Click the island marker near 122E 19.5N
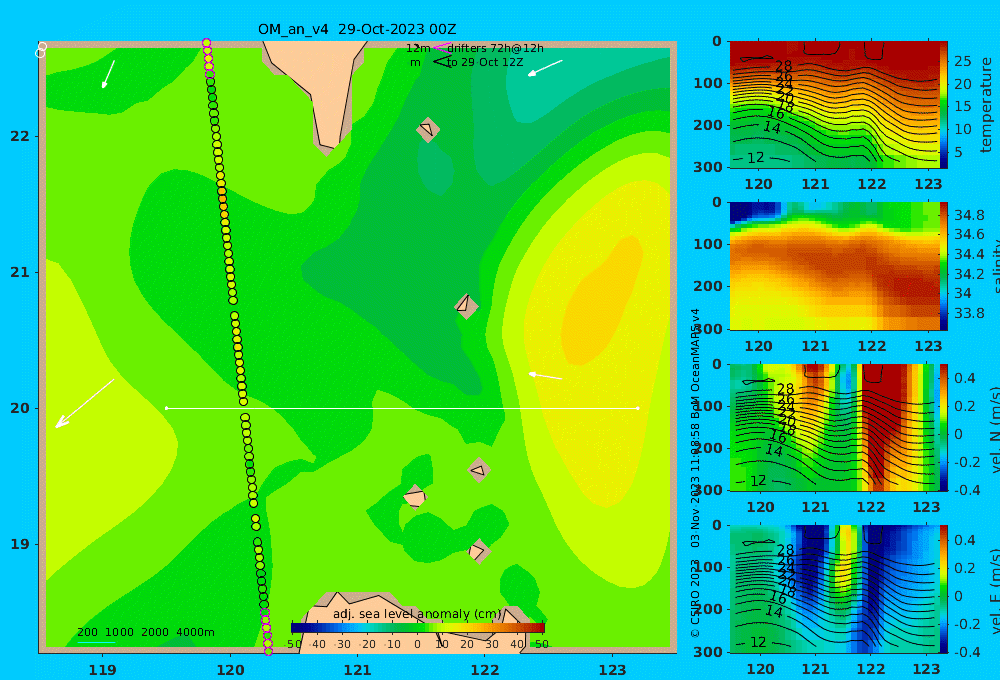1000x680 pixels. click(x=479, y=470)
